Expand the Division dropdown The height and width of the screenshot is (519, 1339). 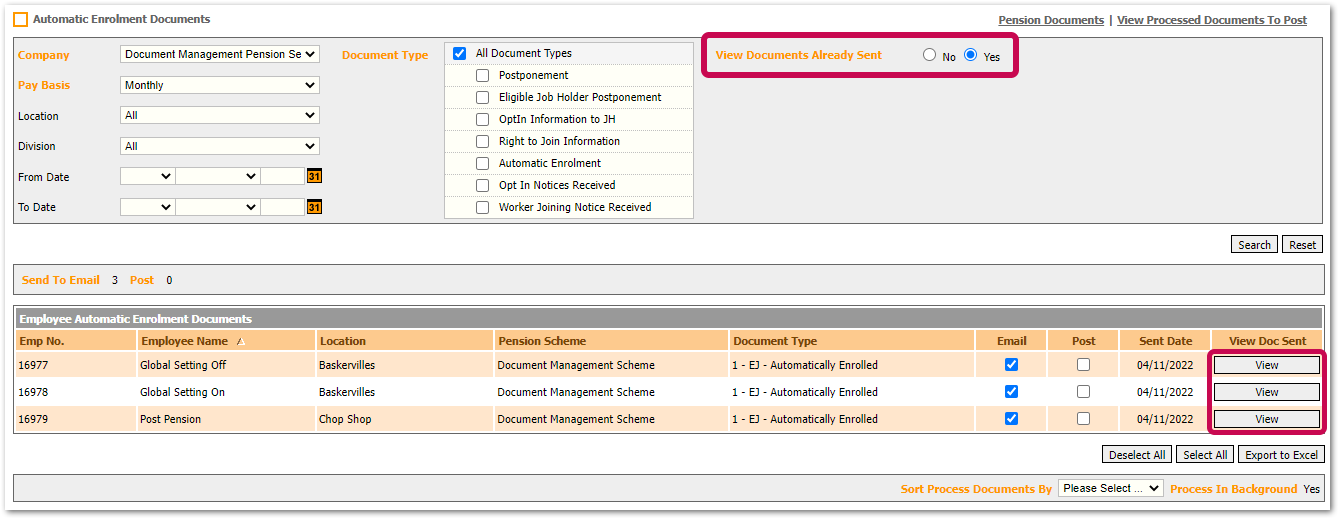(219, 147)
